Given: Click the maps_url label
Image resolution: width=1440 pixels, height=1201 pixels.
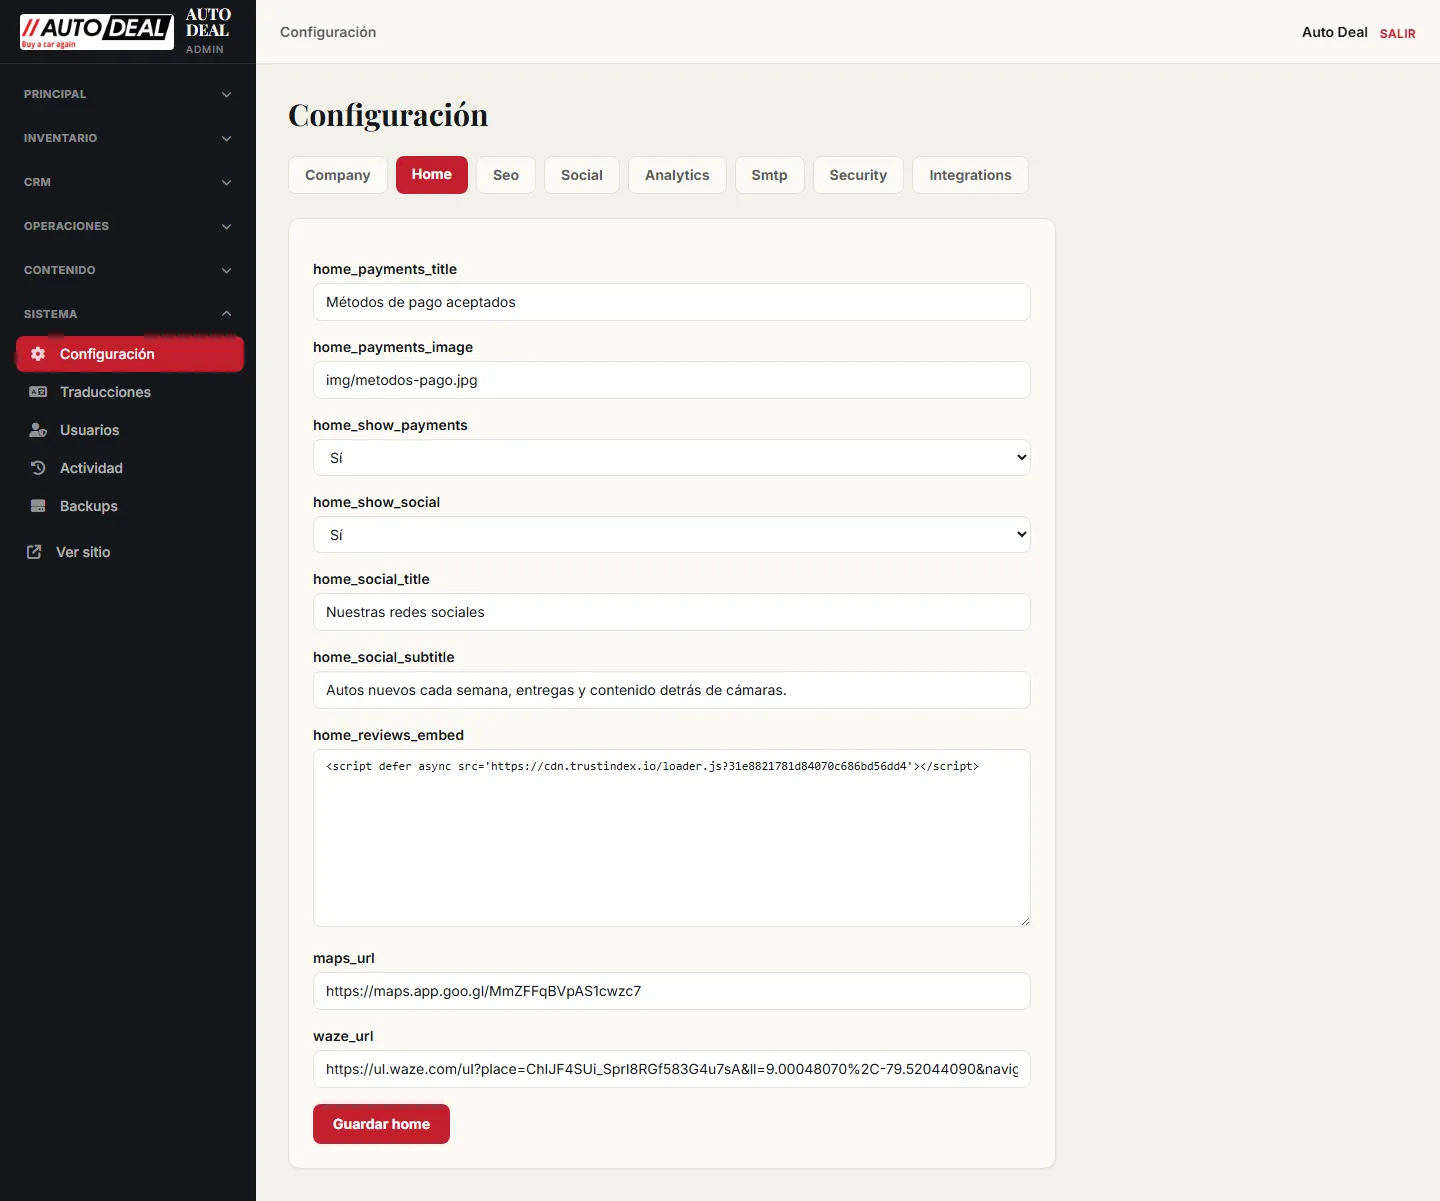Looking at the screenshot, I should pyautogui.click(x=344, y=958).
